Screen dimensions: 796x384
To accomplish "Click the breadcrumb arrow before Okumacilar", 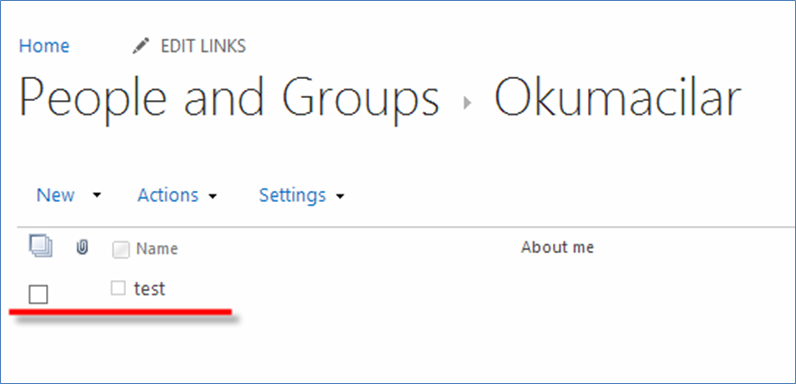I will (x=467, y=103).
